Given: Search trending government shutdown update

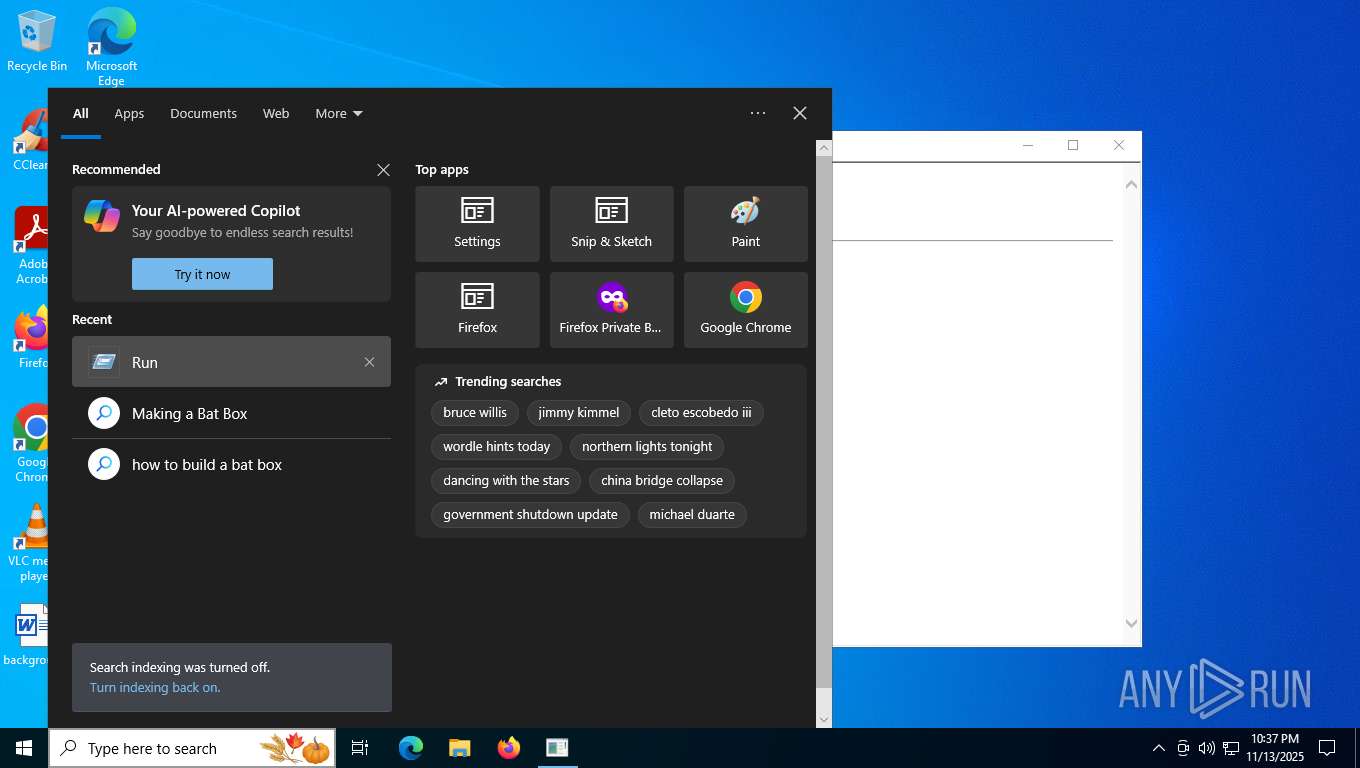Looking at the screenshot, I should pyautogui.click(x=530, y=514).
